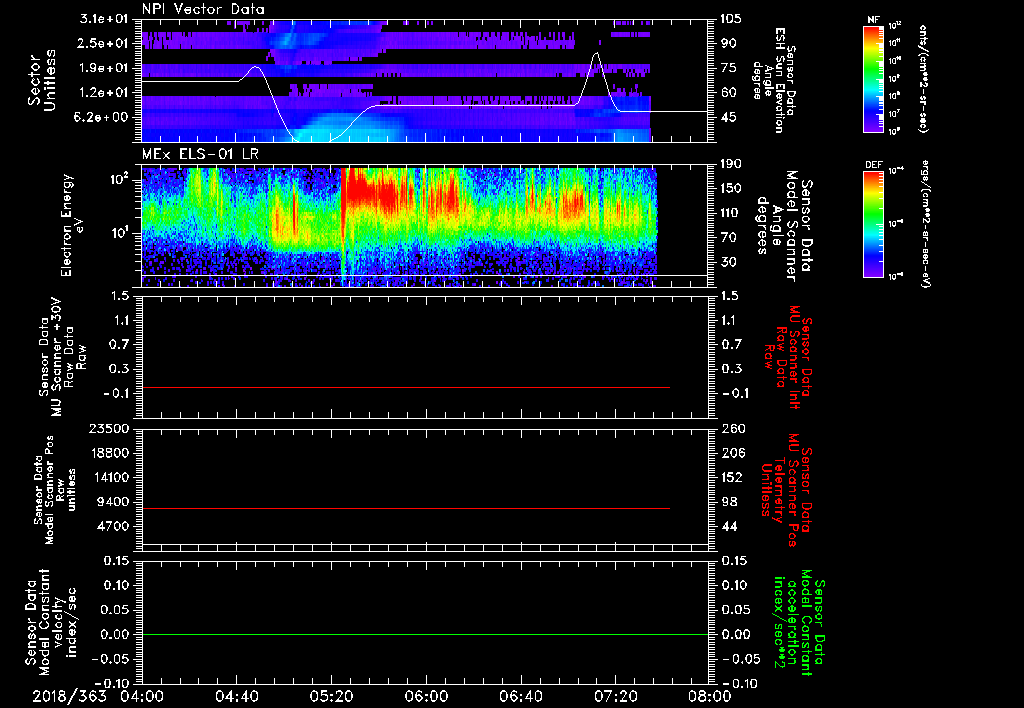Select the 'MEx ELS-01 LR' panel title
The image size is (1024, 708).
198,155
